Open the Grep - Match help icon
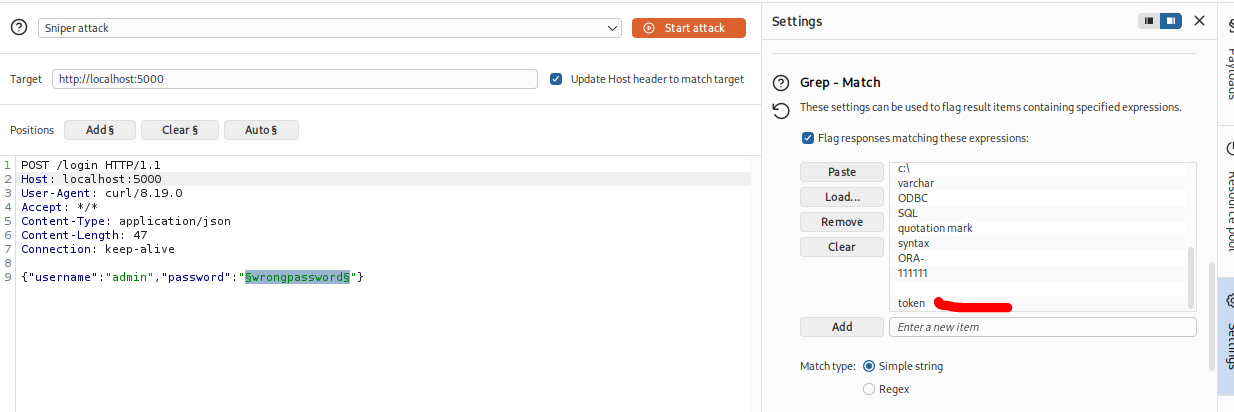 781,83
